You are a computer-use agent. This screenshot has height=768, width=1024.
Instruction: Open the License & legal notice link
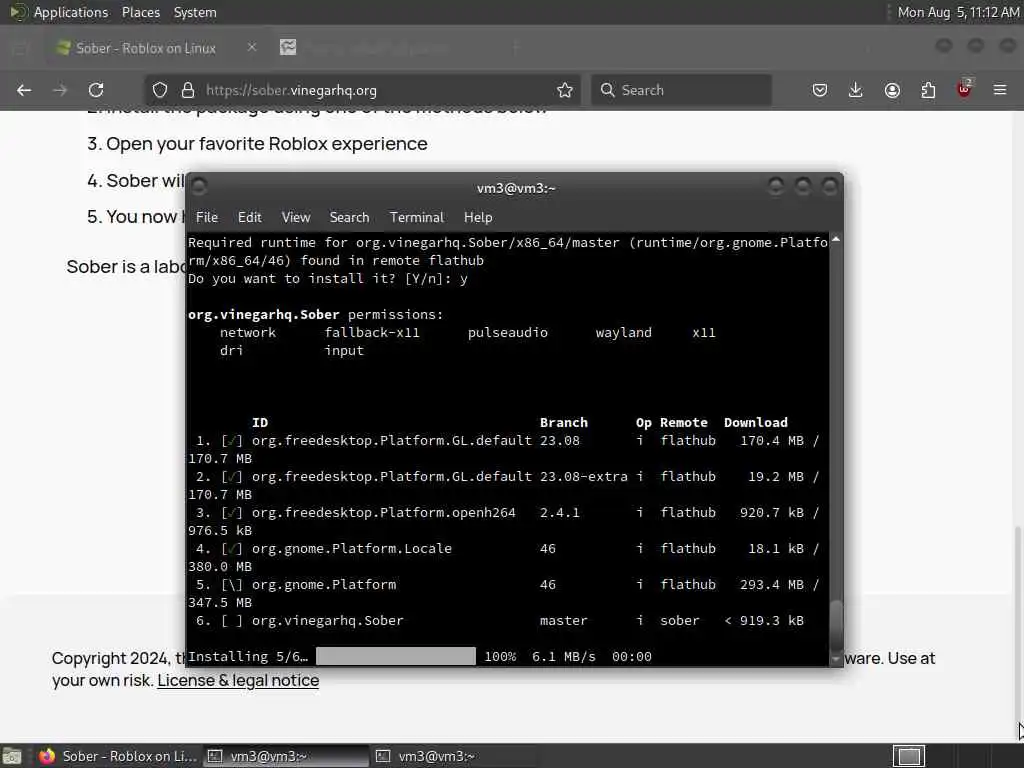point(238,680)
